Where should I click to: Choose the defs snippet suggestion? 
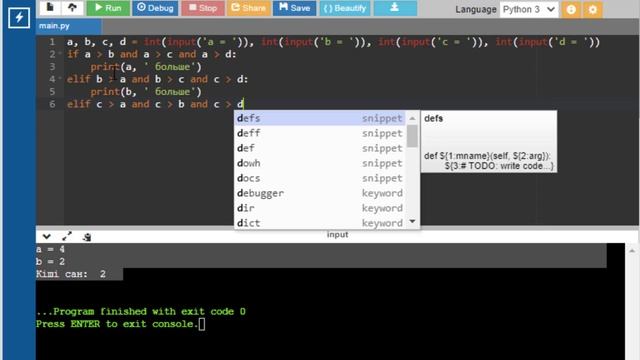[320, 118]
